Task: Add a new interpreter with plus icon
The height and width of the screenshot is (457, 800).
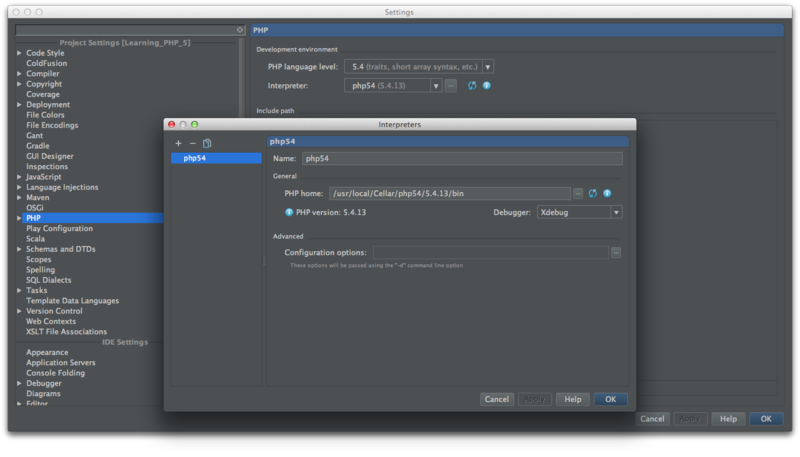Action: pos(178,143)
